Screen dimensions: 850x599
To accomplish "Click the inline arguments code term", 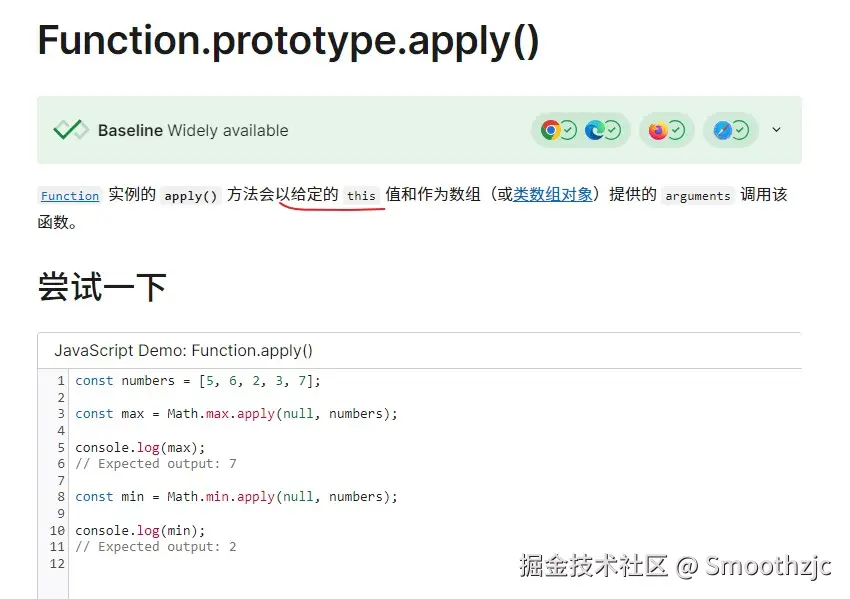I will coord(697,196).
